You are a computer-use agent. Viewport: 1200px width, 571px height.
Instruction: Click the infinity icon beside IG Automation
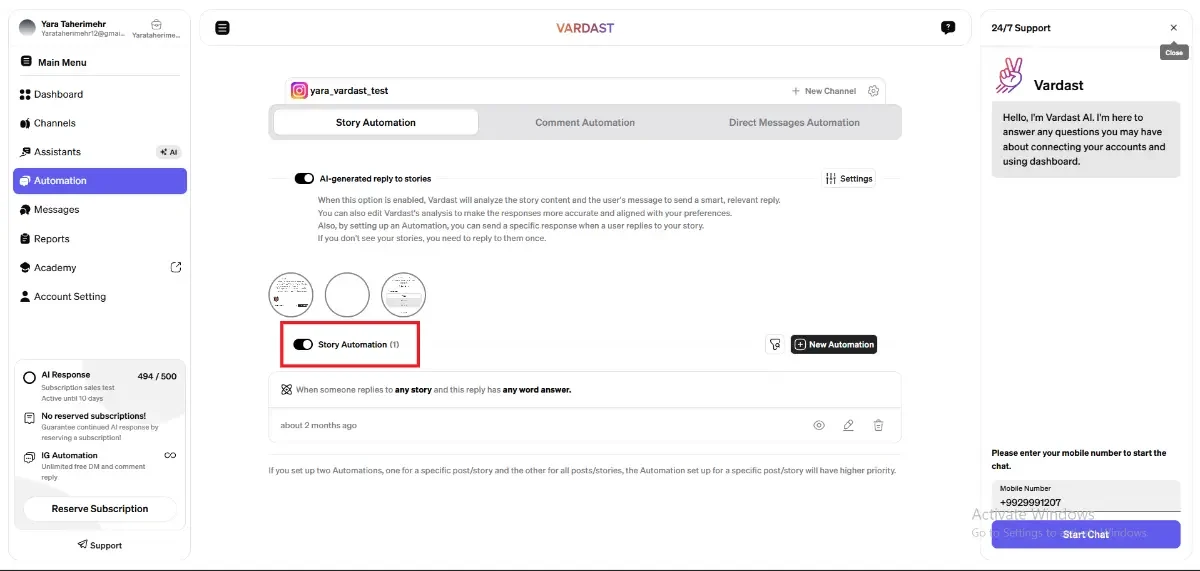click(170, 456)
